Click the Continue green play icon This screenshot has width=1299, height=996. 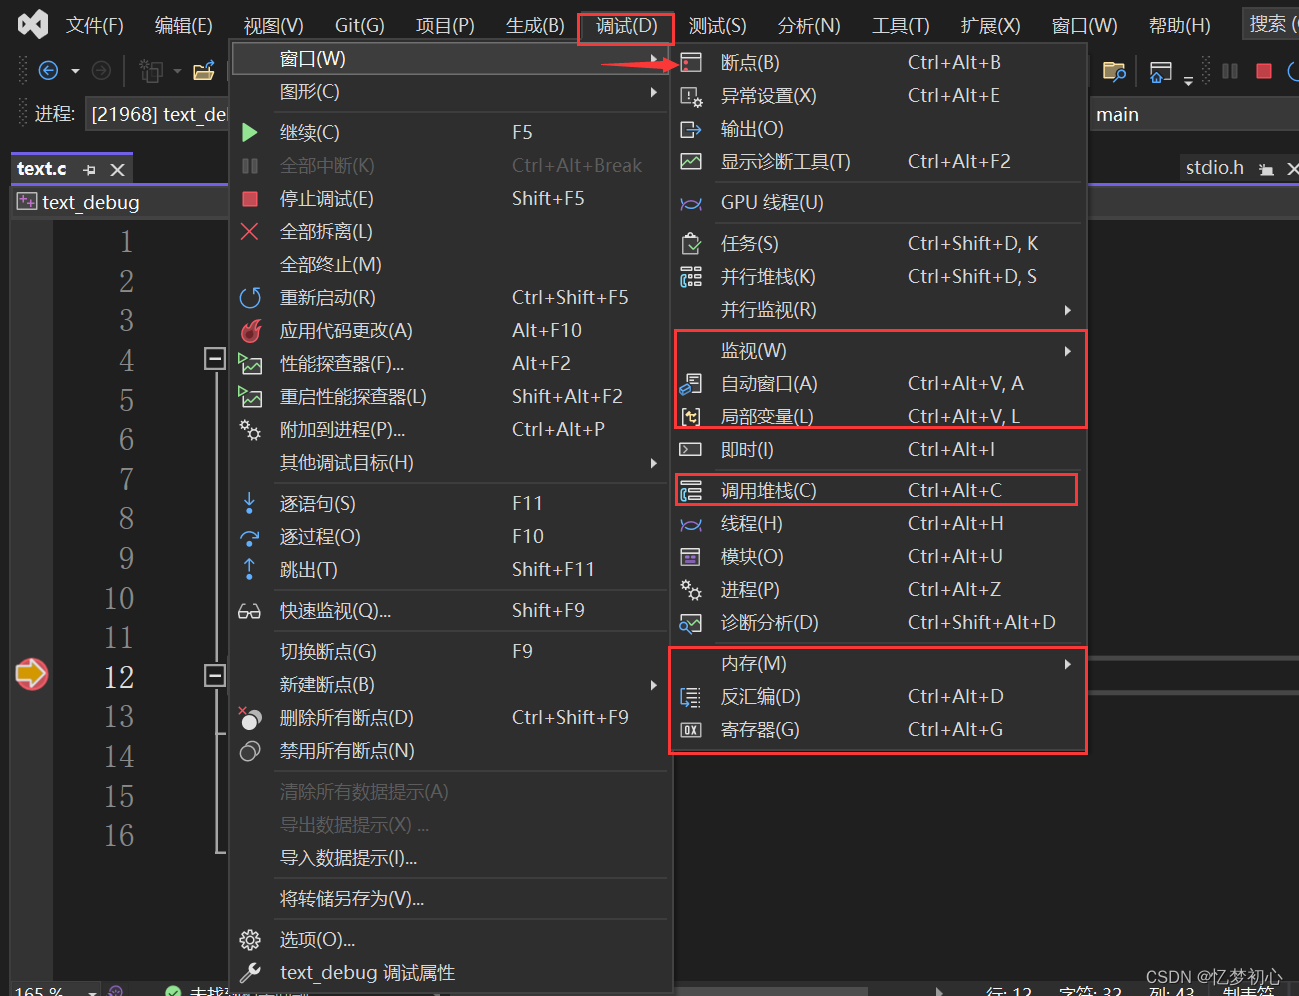[x=250, y=132]
